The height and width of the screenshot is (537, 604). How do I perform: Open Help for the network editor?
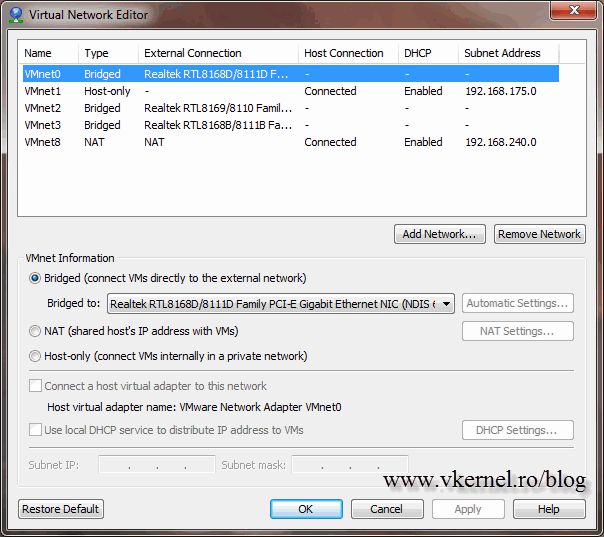pos(549,509)
